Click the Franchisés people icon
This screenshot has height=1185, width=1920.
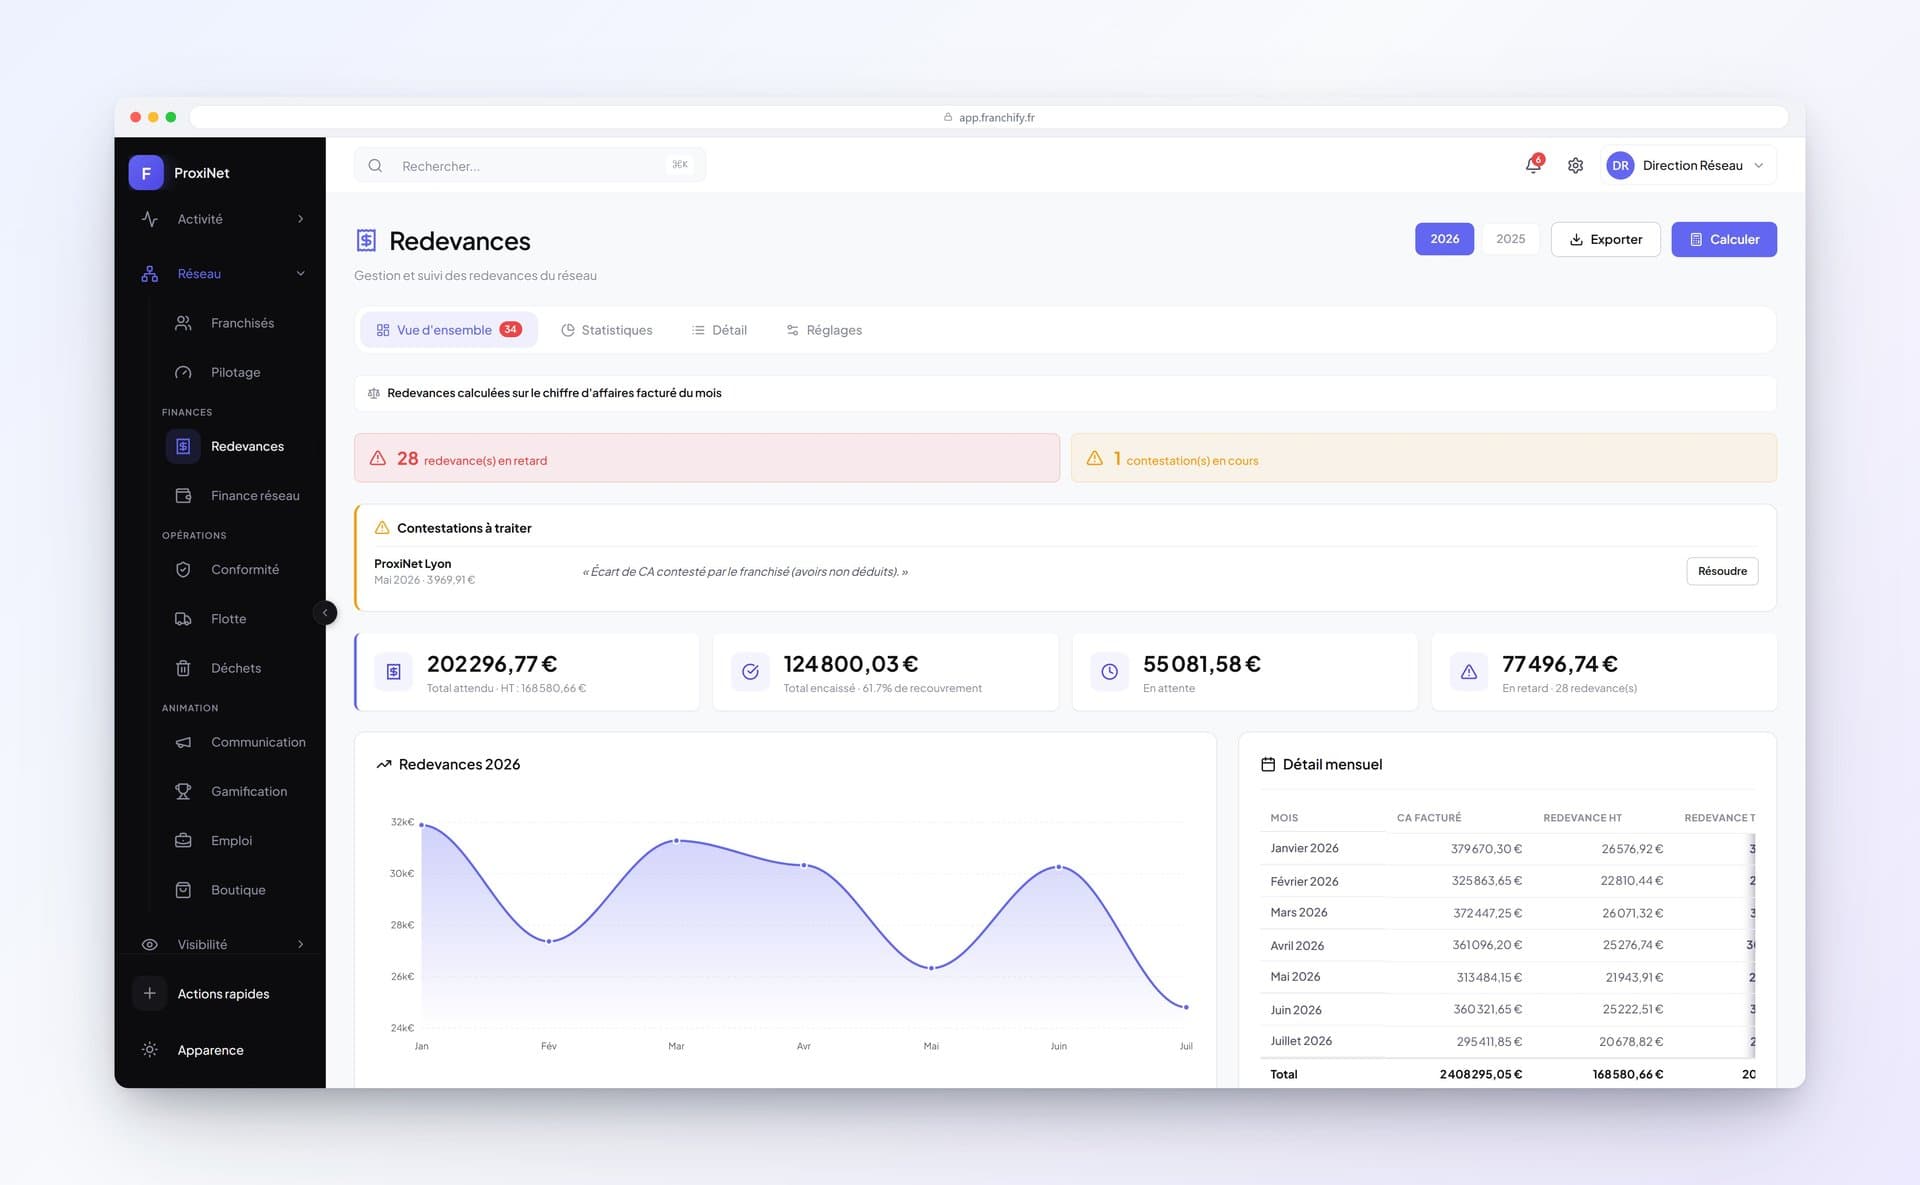tap(183, 323)
